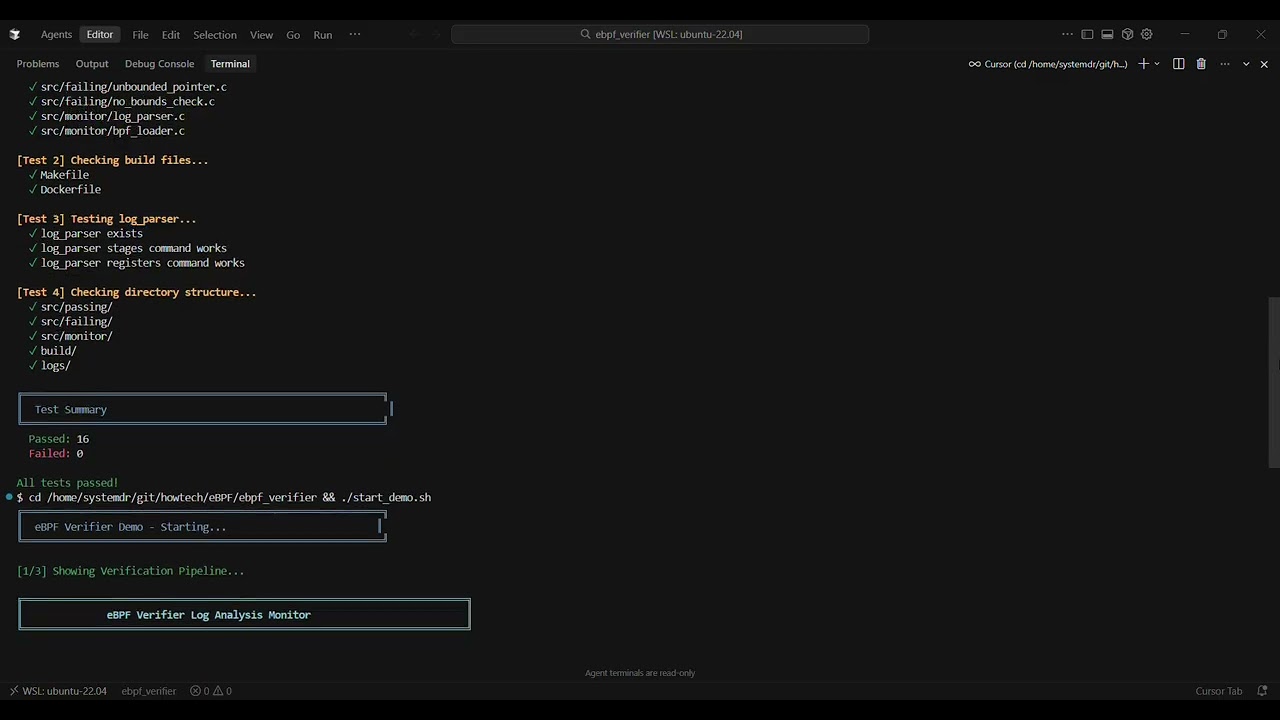This screenshot has height=720, width=1280.
Task: Click 'eBPF Verifier Log Analysis Monitor' heading
Action: [x=209, y=615]
